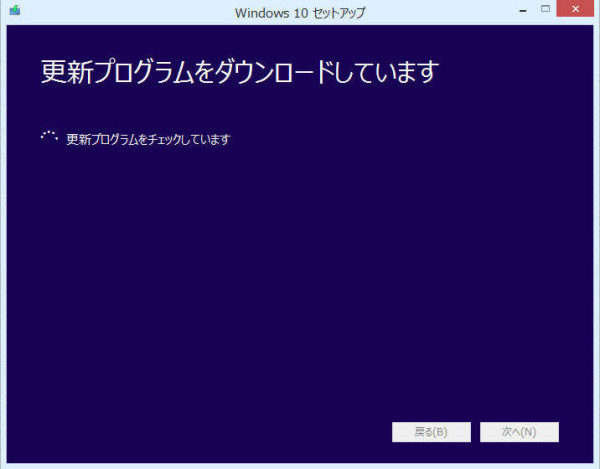Viewport: 600px width, 469px height.
Task: Click the spinning progress indicator dots
Action: [x=49, y=136]
